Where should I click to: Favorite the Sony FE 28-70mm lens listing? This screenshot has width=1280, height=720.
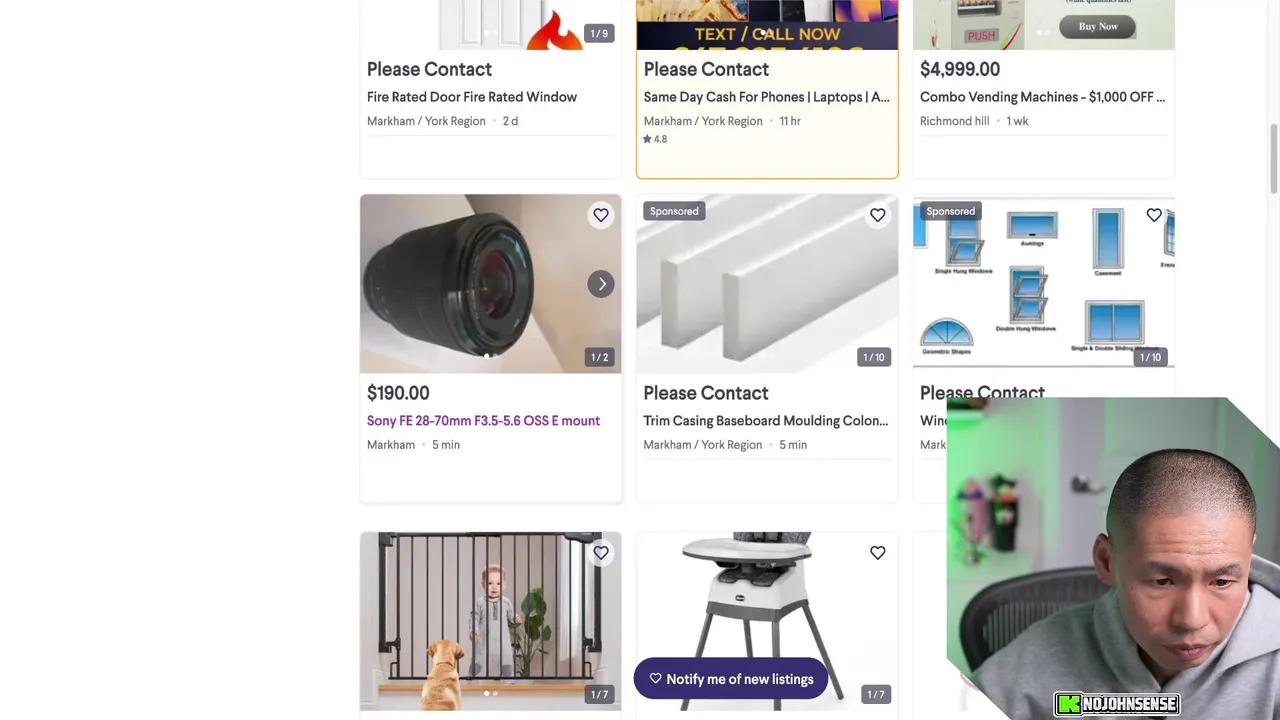click(x=601, y=215)
